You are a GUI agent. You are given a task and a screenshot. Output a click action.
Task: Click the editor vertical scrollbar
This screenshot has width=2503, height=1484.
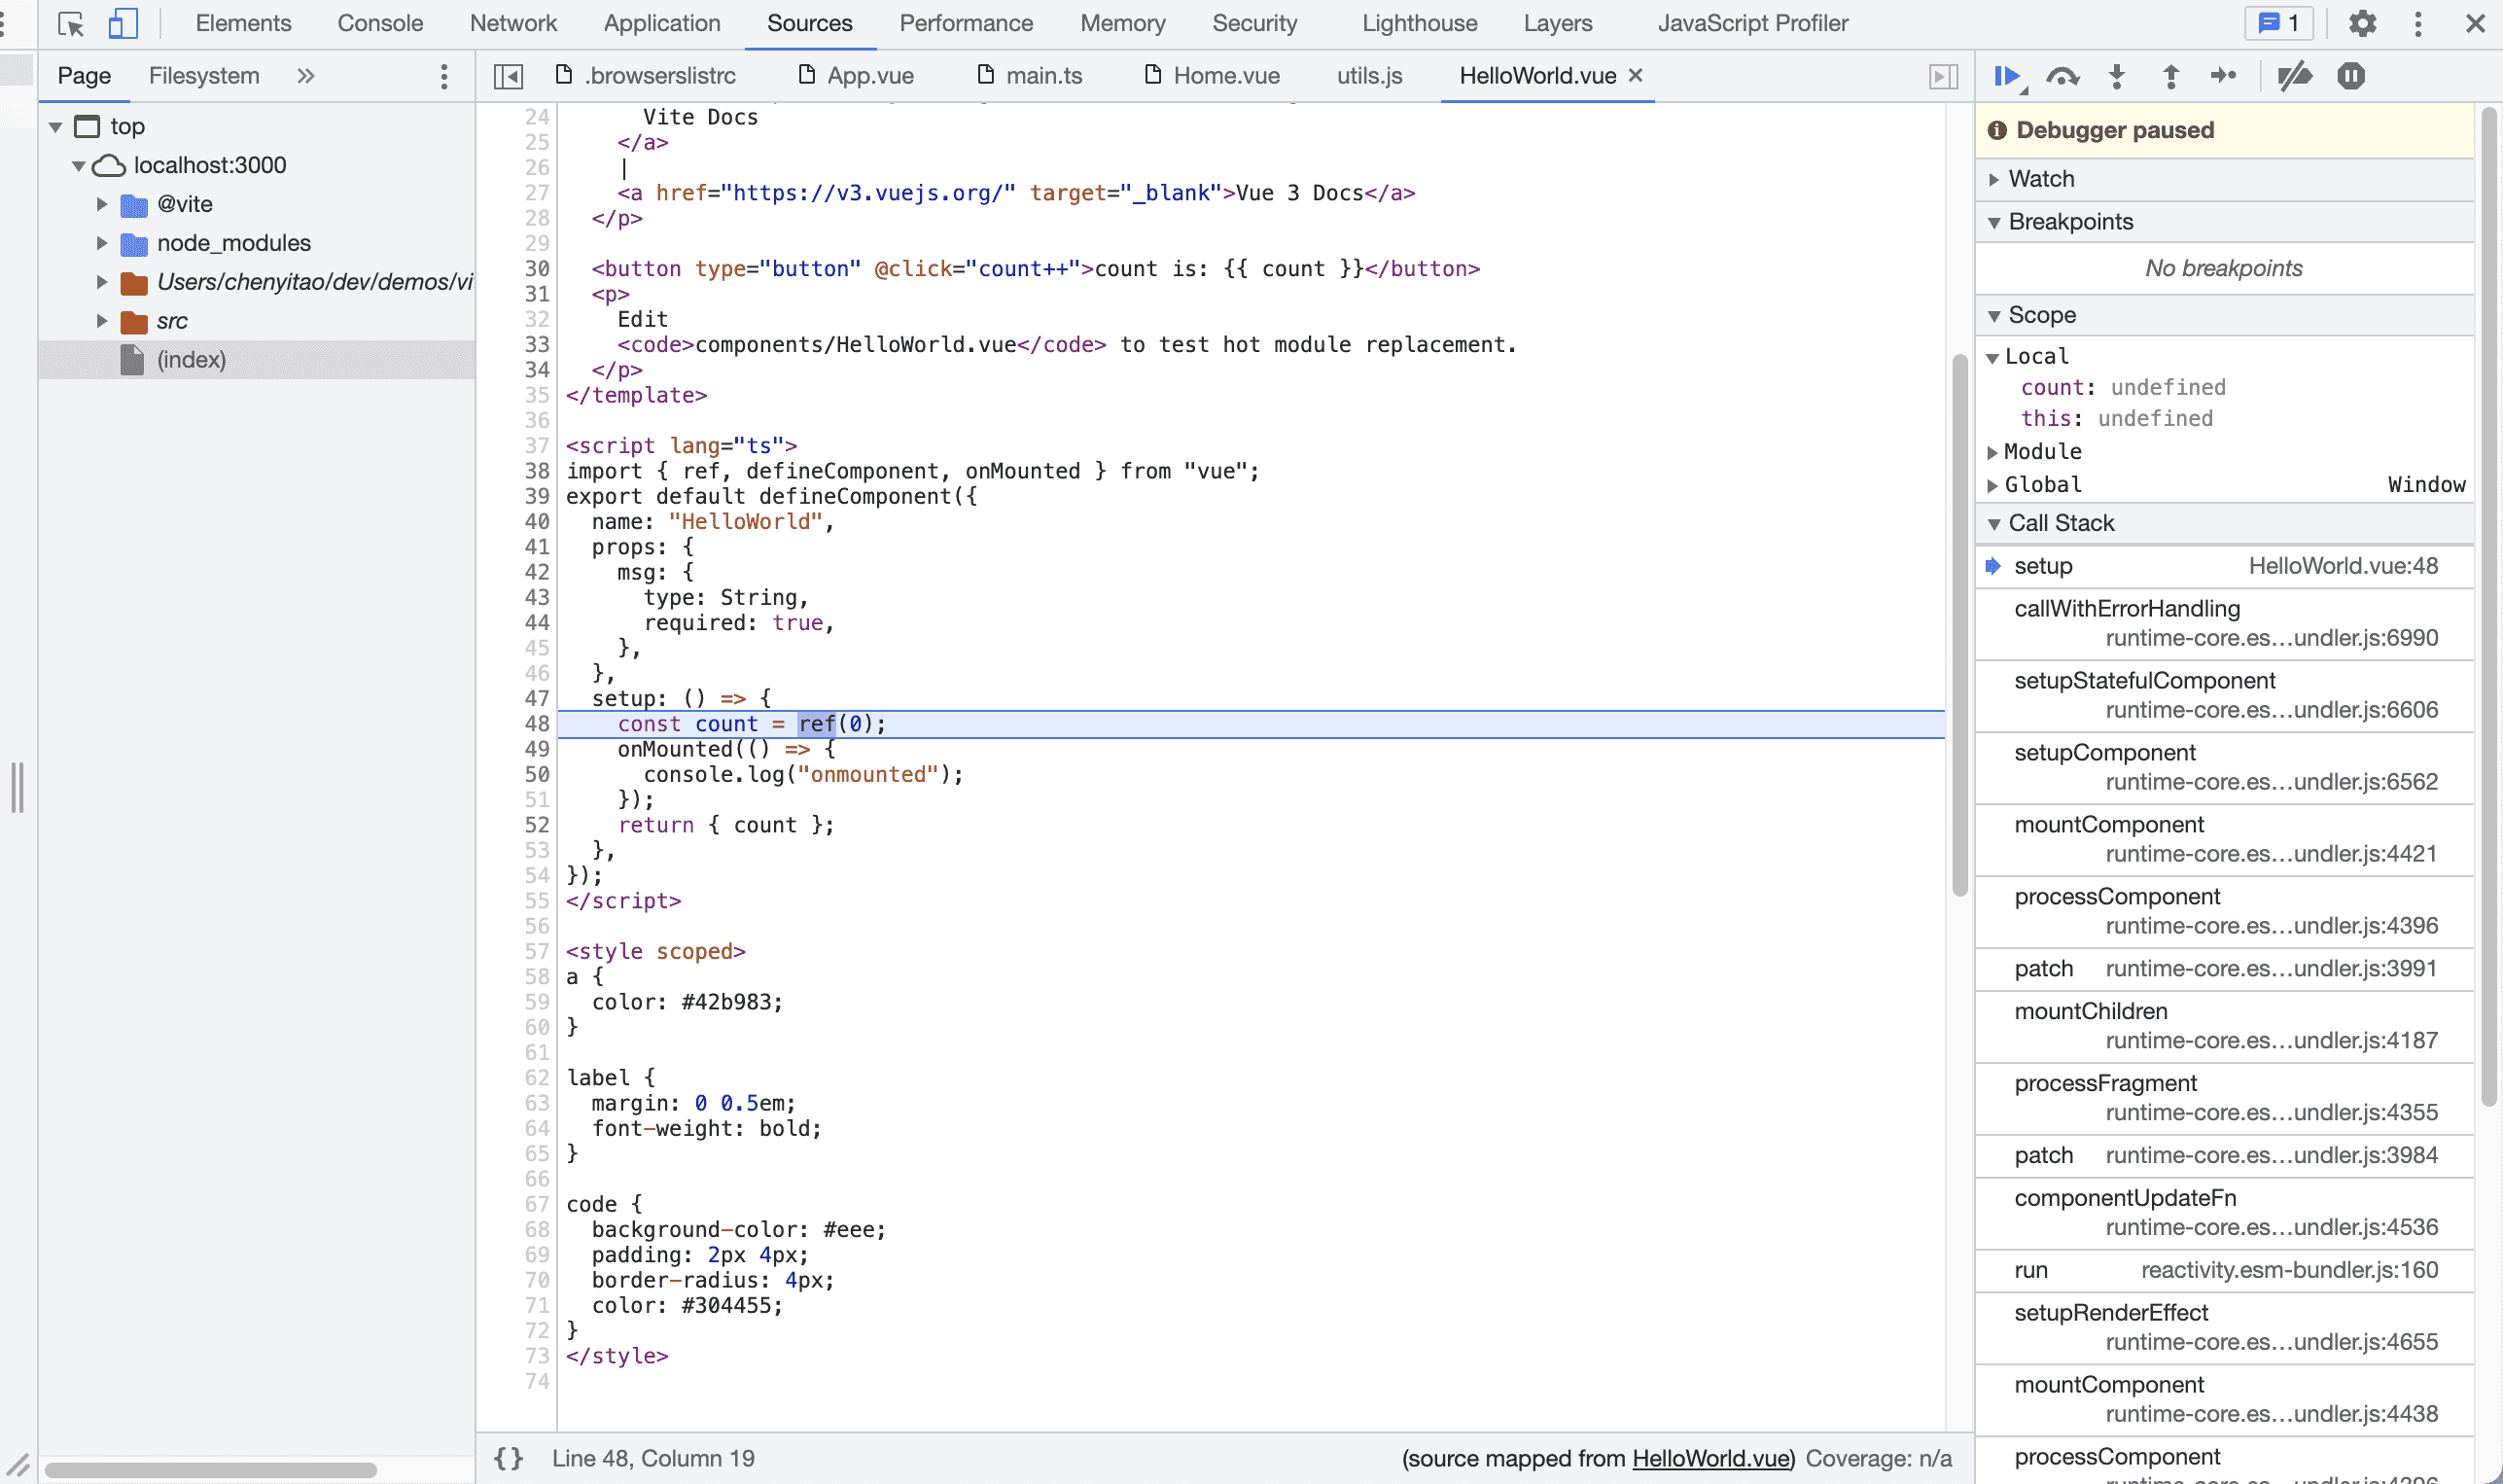(x=1959, y=625)
